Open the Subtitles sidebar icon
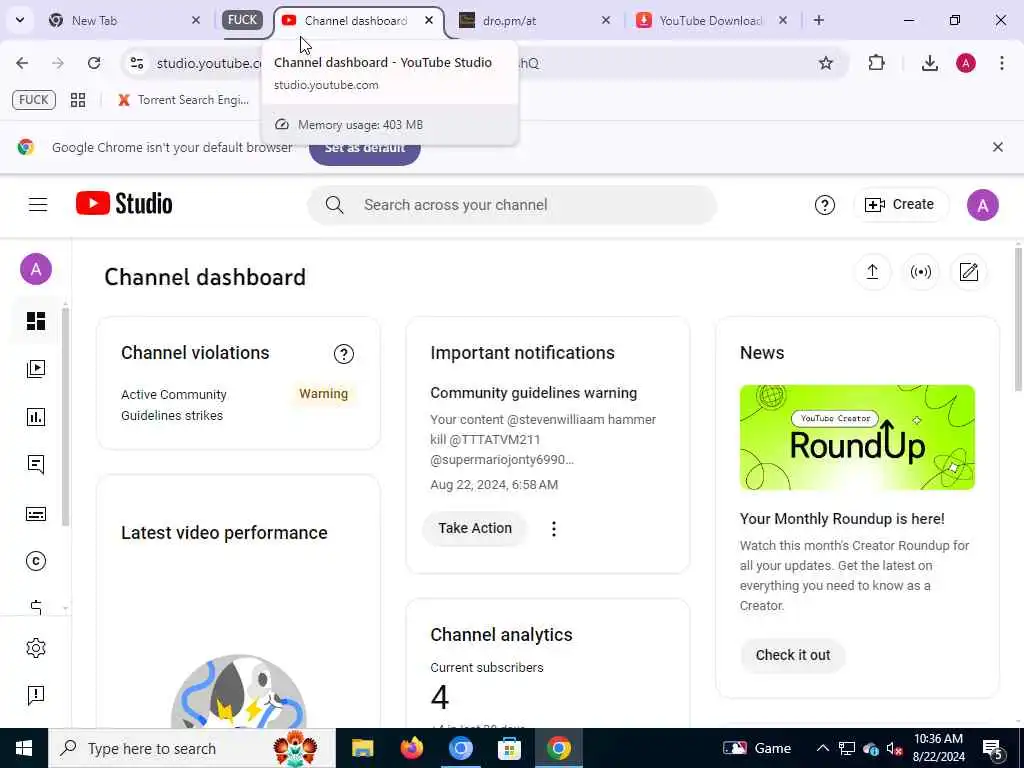The height and width of the screenshot is (768, 1024). [x=36, y=514]
